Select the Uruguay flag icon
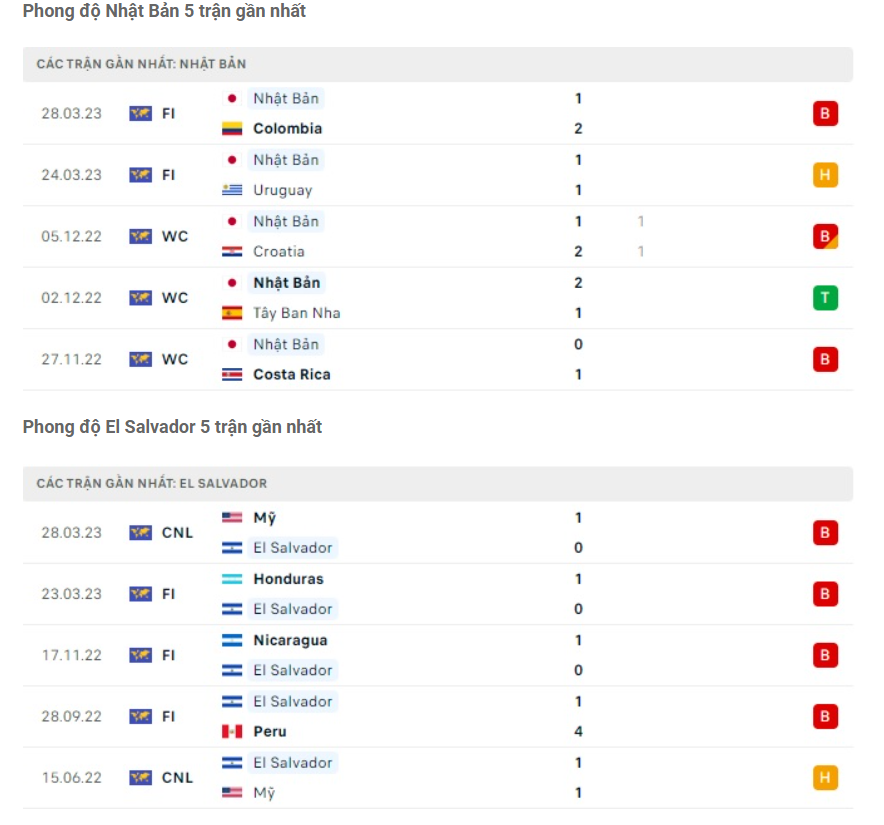Screen dimensions: 884x825 (x=234, y=190)
